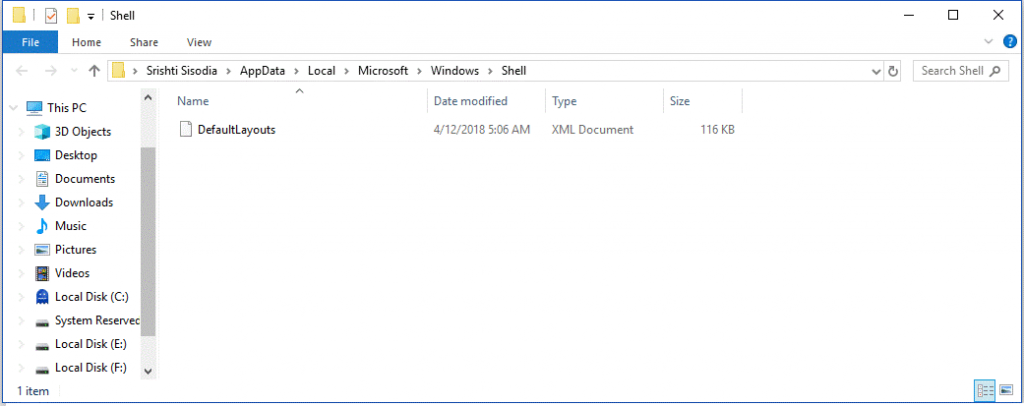
Task: Open Local Disk (E:) in navigation pane
Action: pos(91,344)
